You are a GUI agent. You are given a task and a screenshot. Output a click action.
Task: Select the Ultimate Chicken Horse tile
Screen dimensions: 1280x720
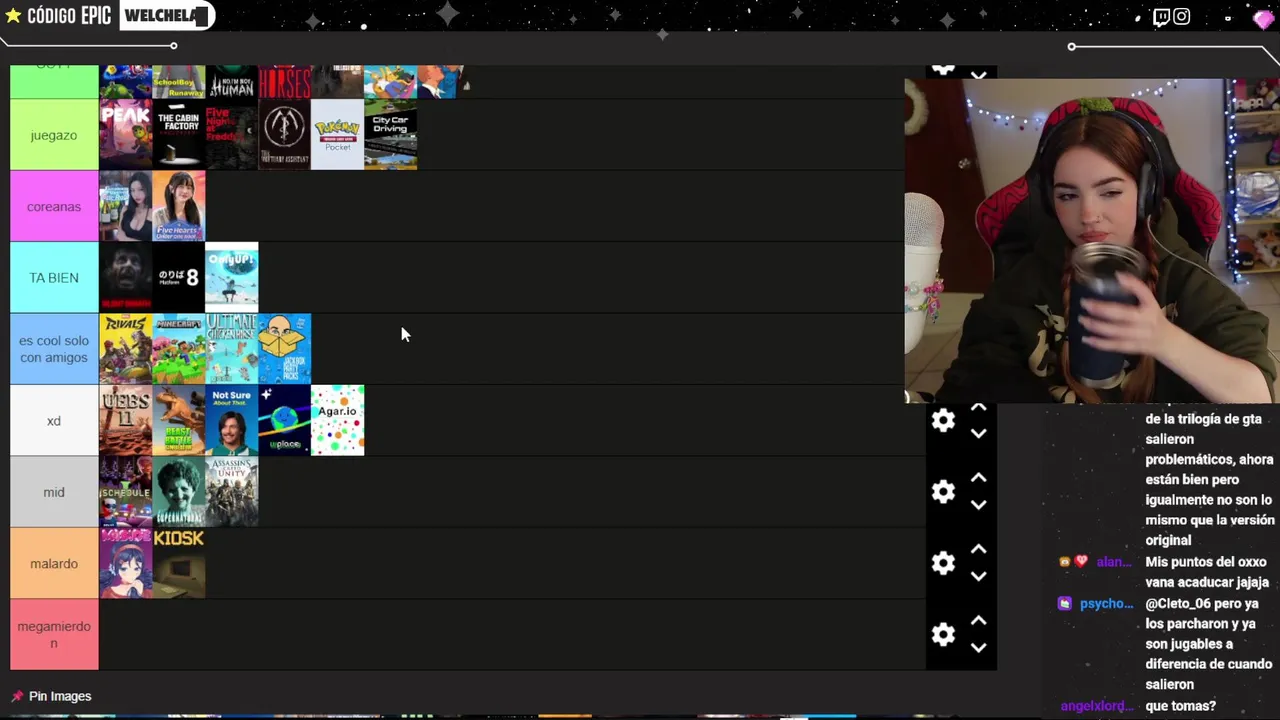231,349
